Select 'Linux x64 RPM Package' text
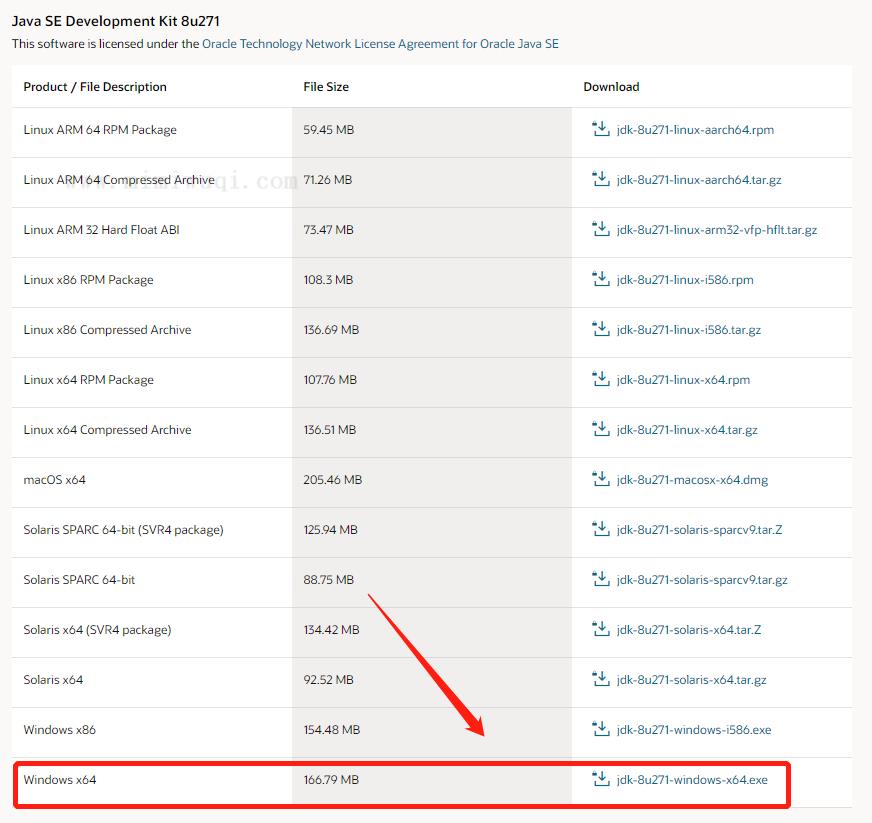 click(88, 380)
